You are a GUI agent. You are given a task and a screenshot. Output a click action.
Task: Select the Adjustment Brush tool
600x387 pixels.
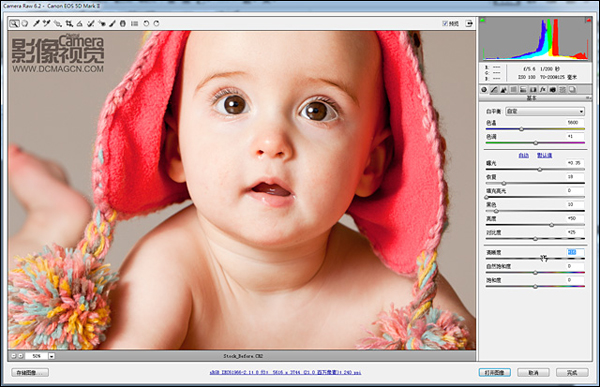point(112,24)
